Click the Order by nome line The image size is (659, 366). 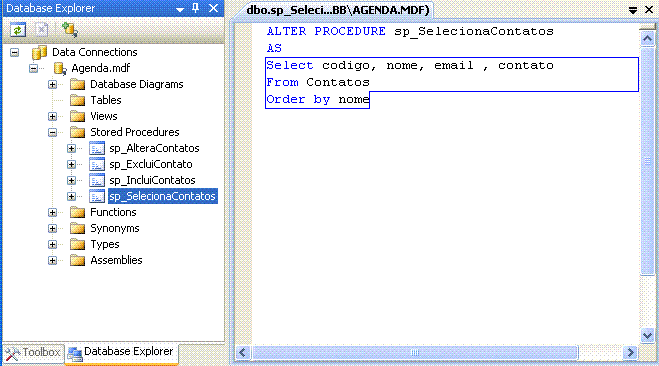coord(318,99)
